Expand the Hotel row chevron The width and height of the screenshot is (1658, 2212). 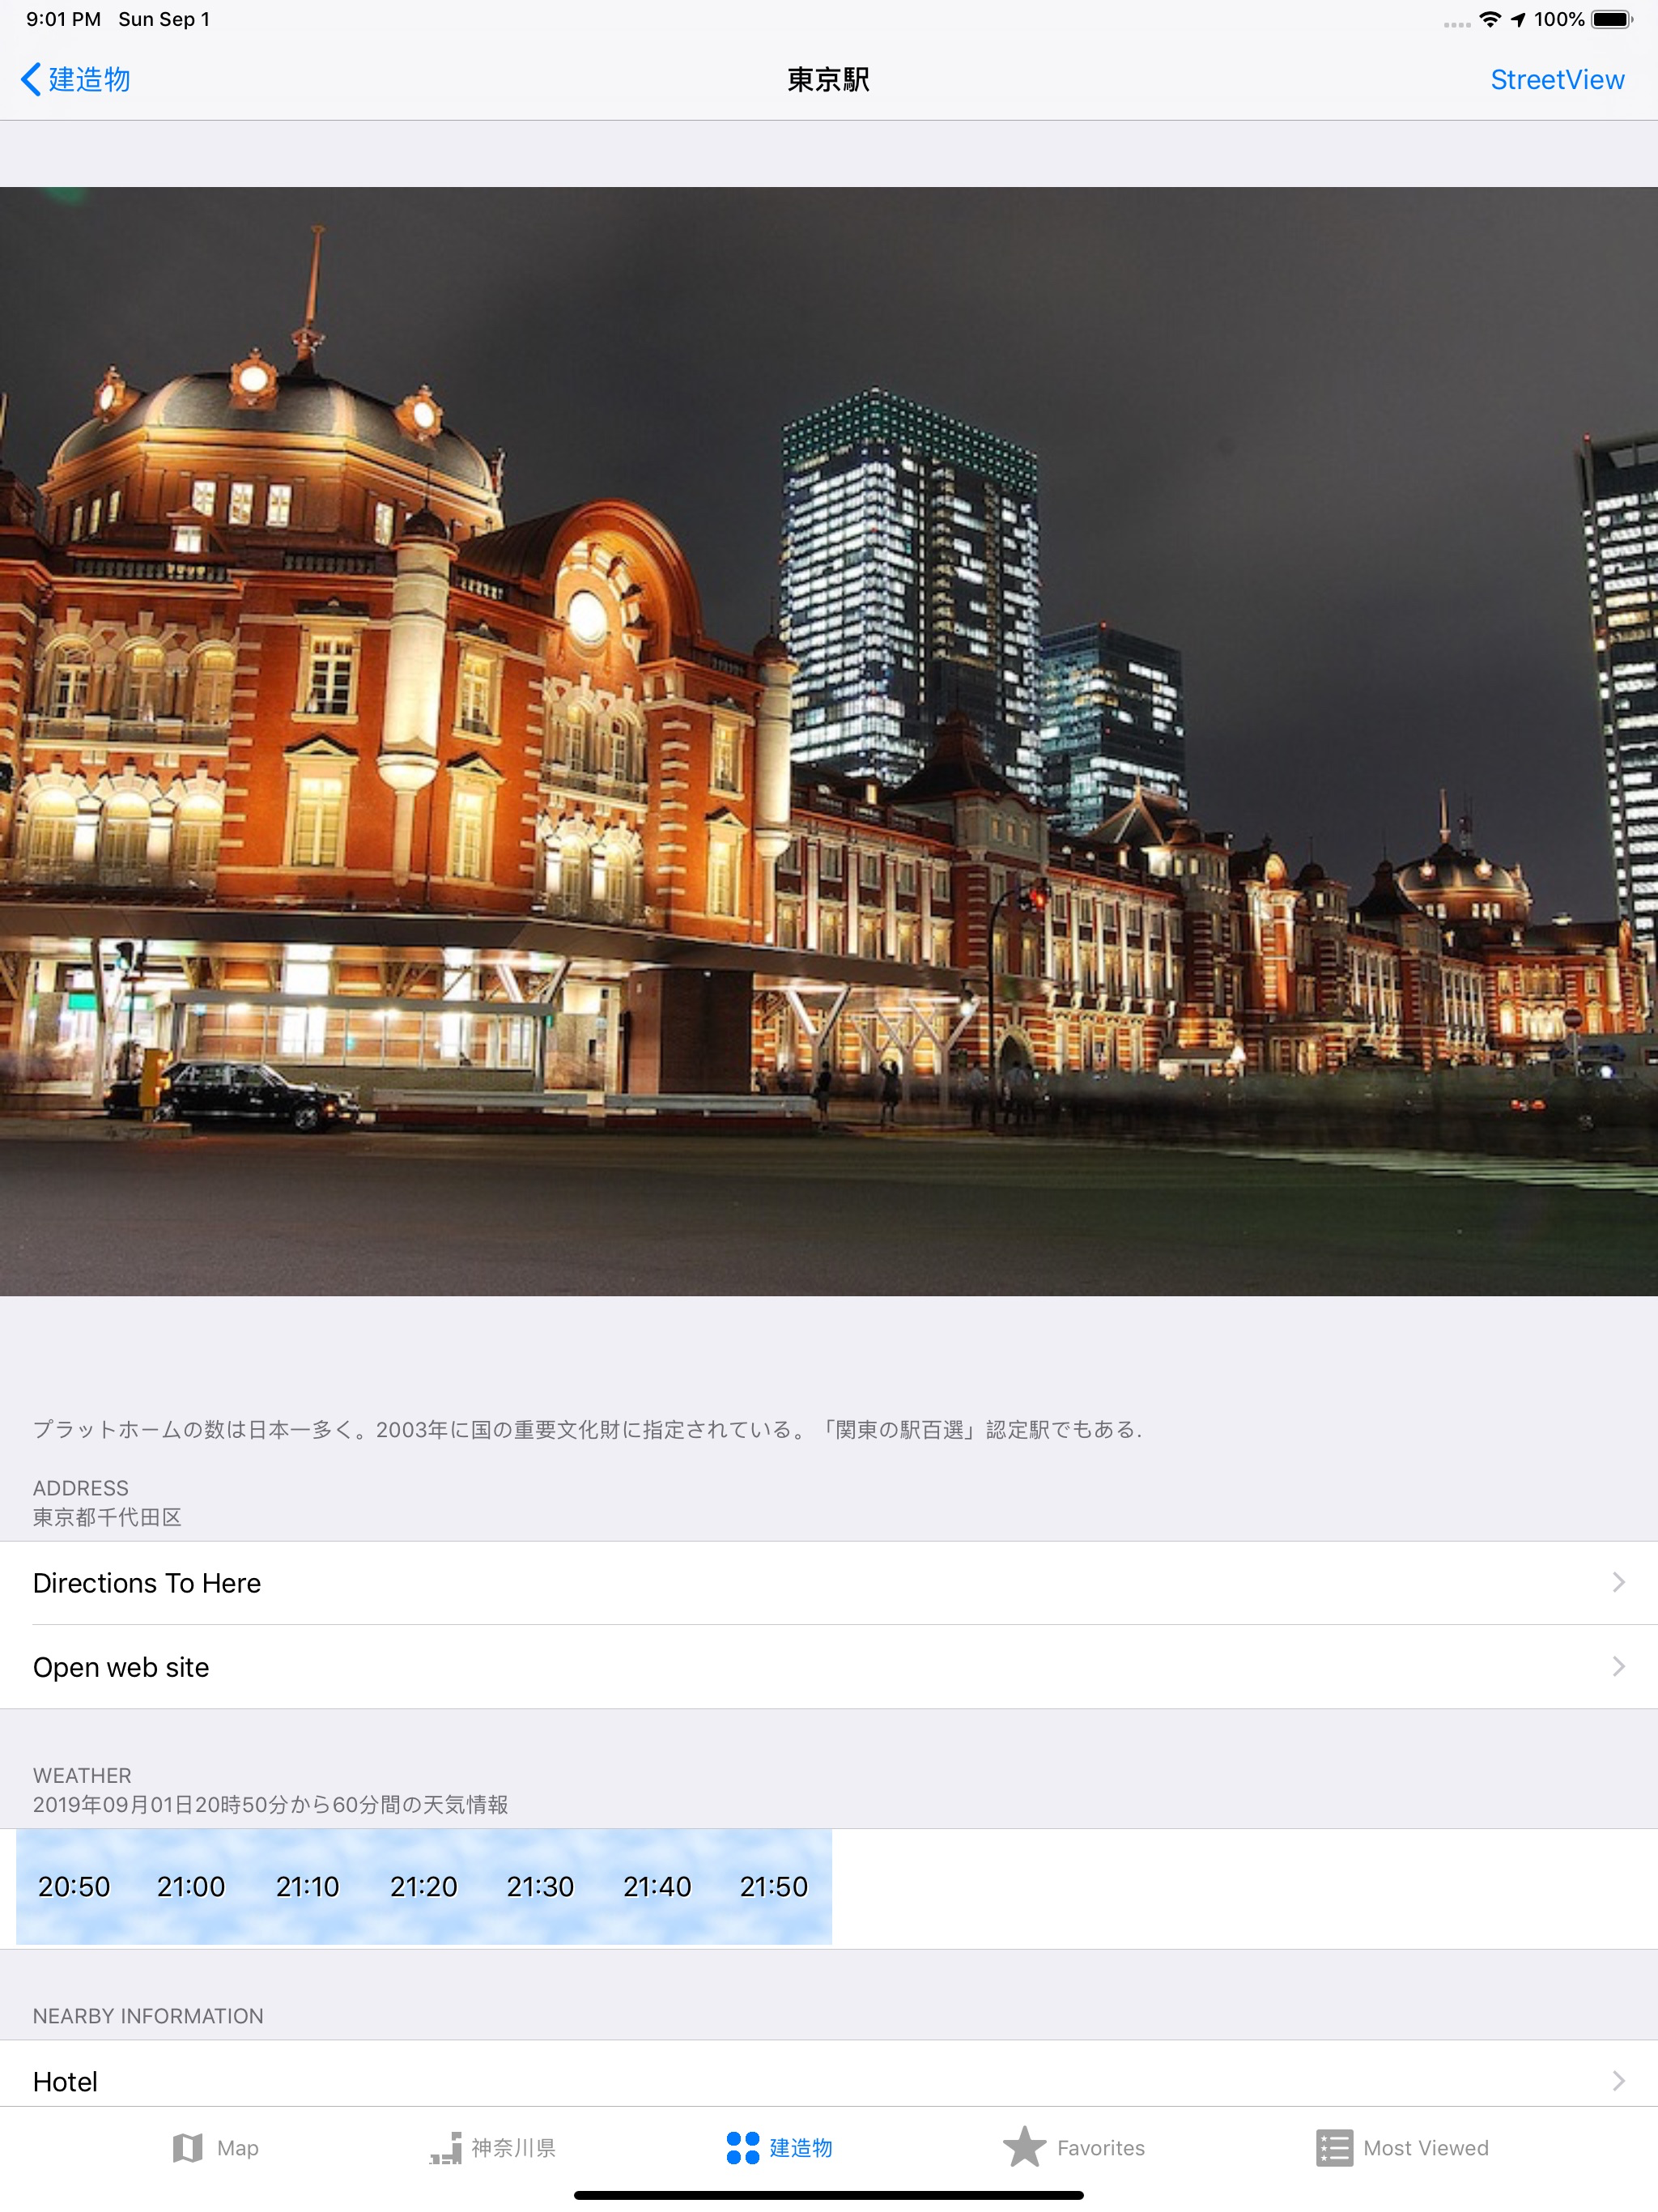pos(1618,2081)
